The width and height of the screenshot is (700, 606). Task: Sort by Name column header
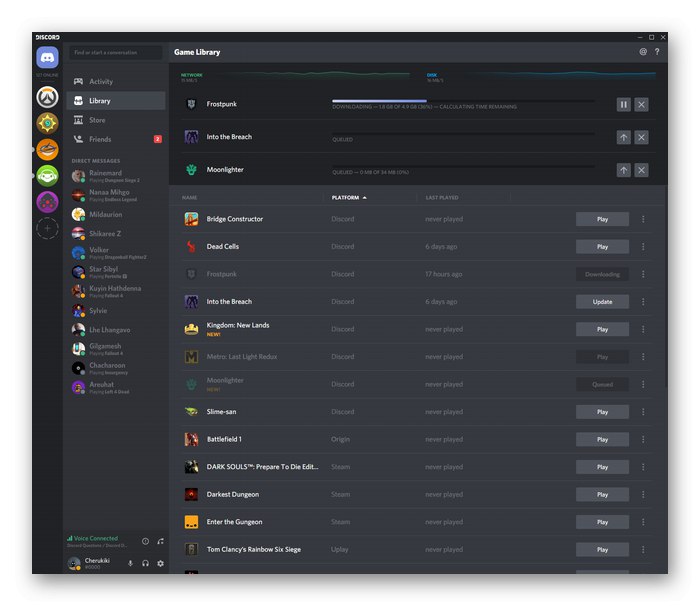click(x=189, y=197)
